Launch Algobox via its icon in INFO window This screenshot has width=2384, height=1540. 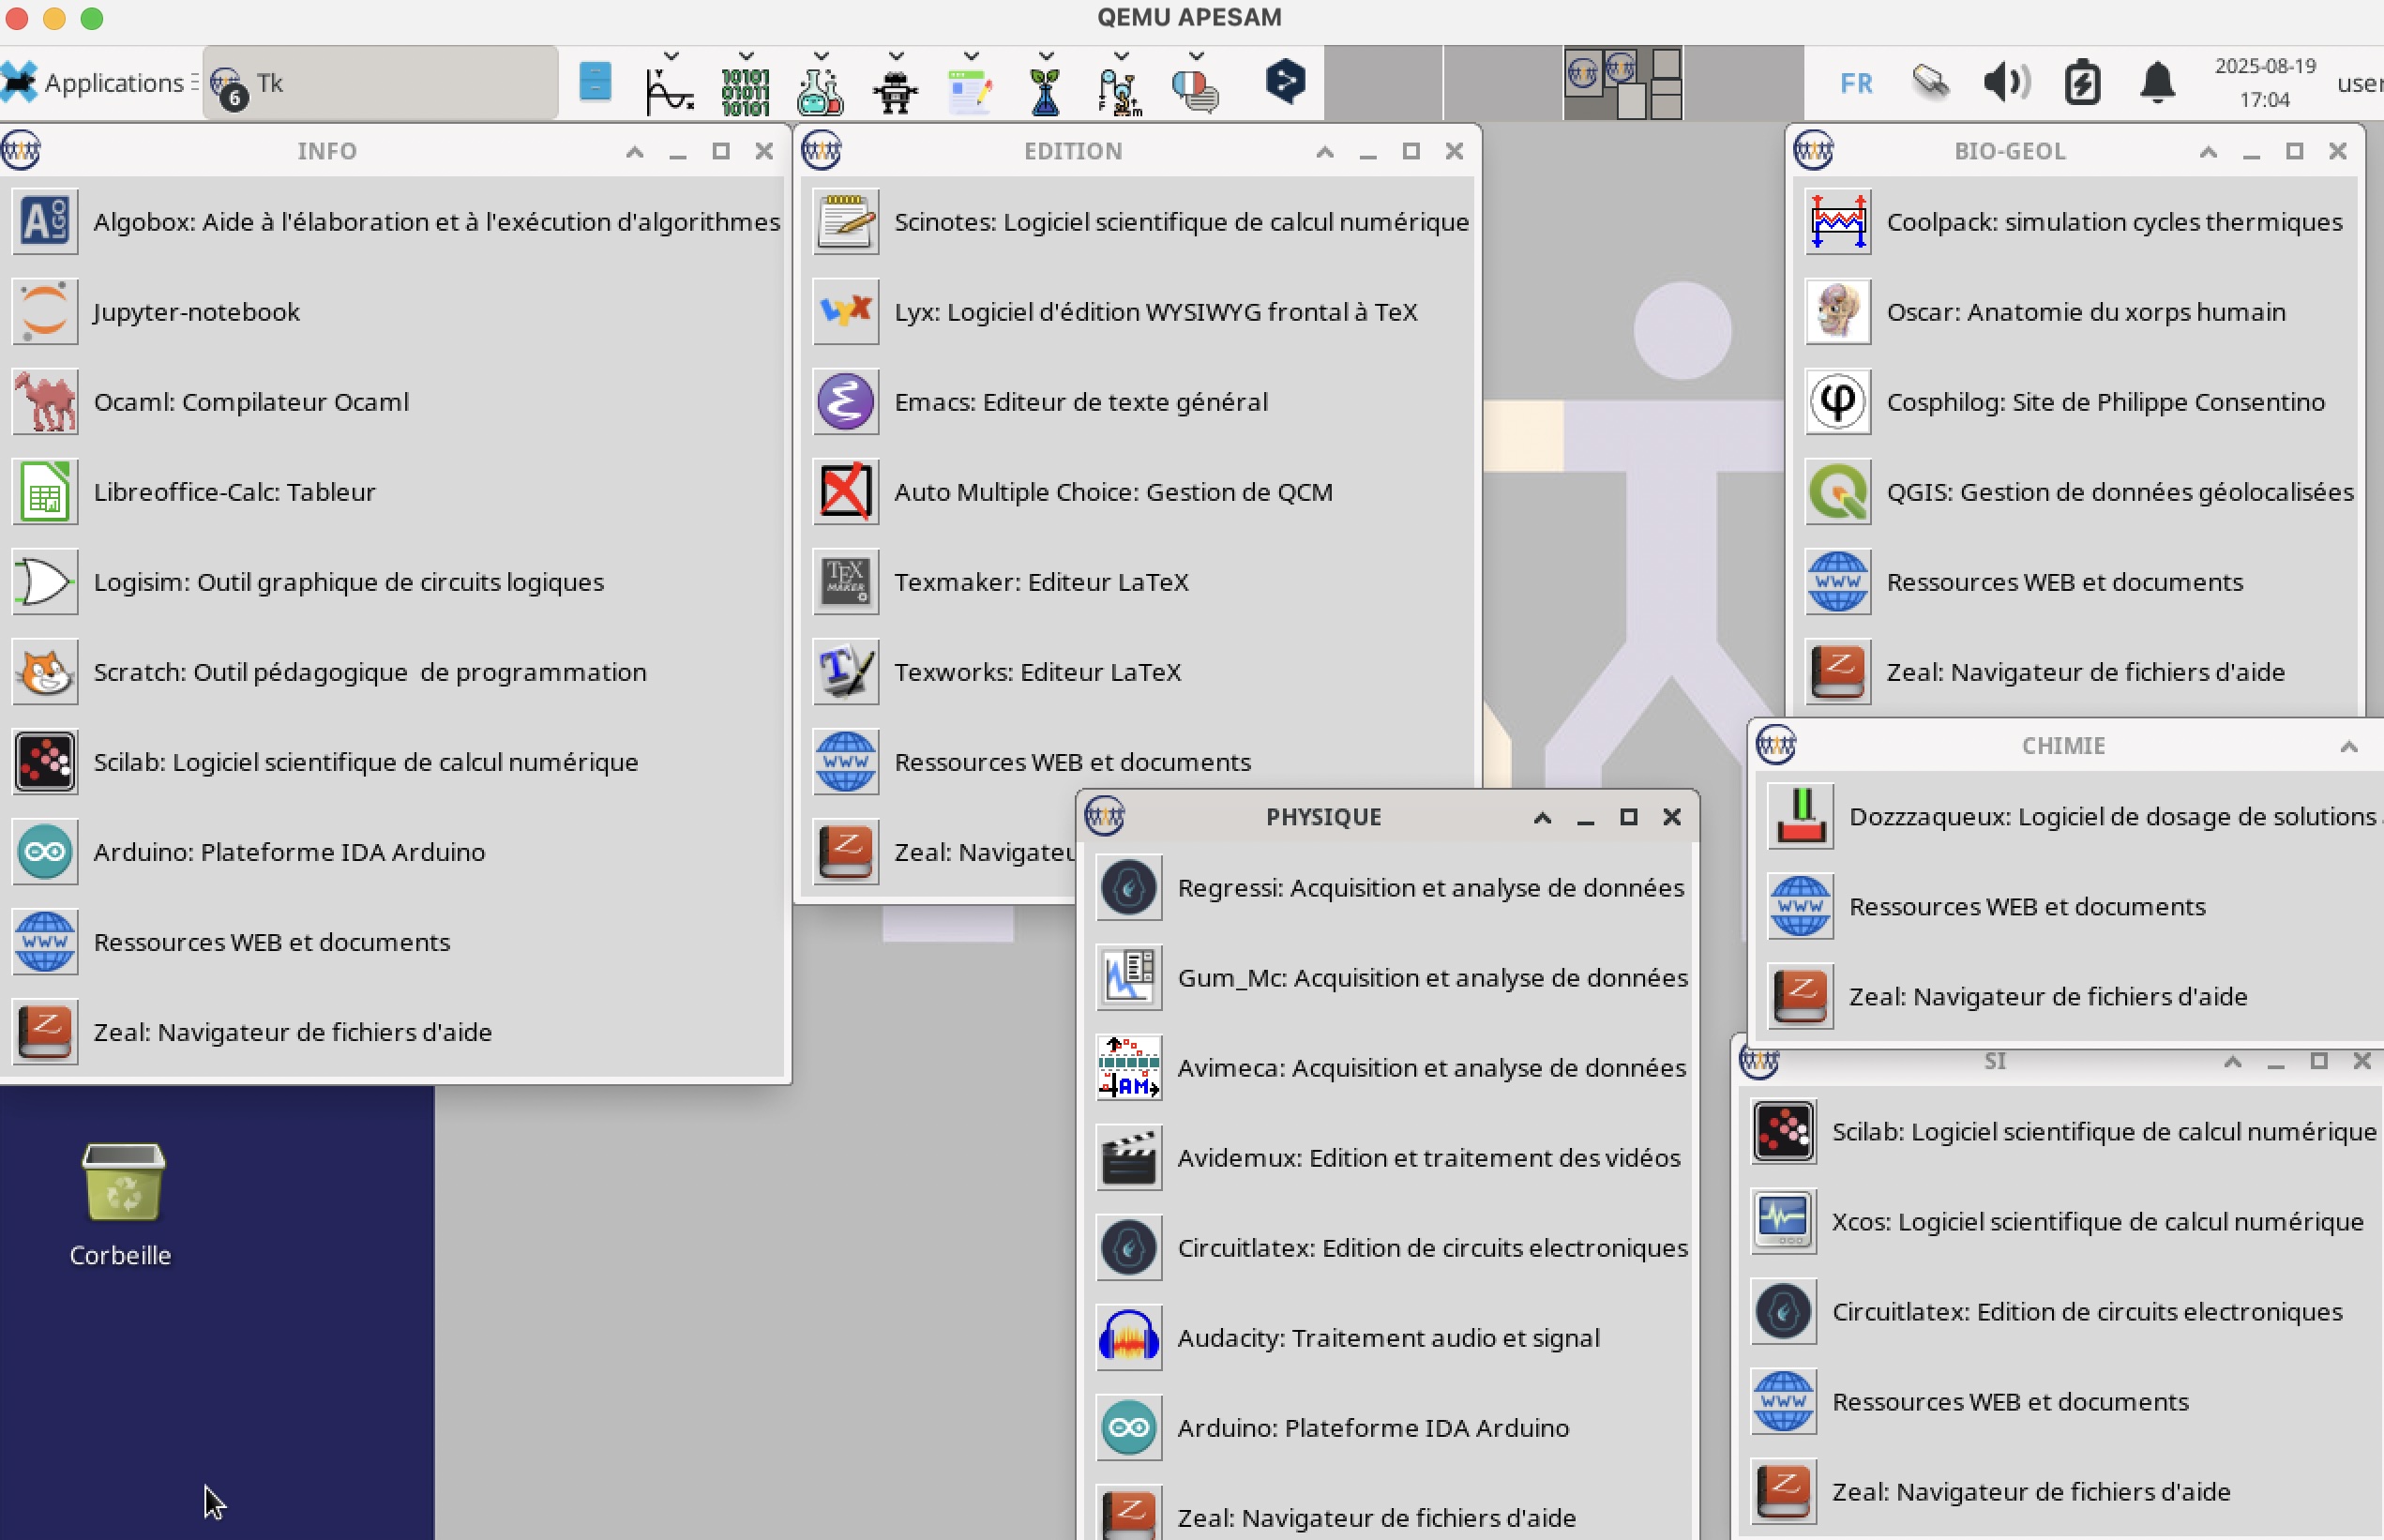(x=45, y=222)
